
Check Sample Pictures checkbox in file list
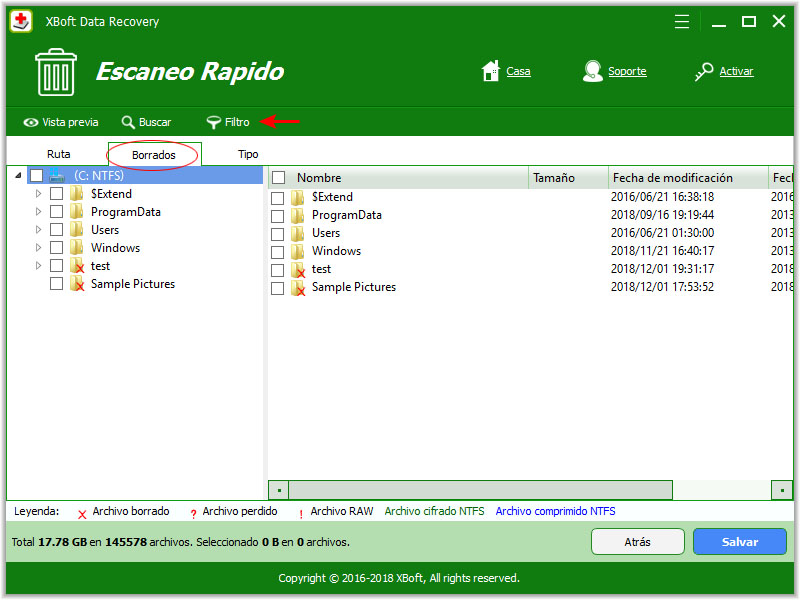[278, 288]
